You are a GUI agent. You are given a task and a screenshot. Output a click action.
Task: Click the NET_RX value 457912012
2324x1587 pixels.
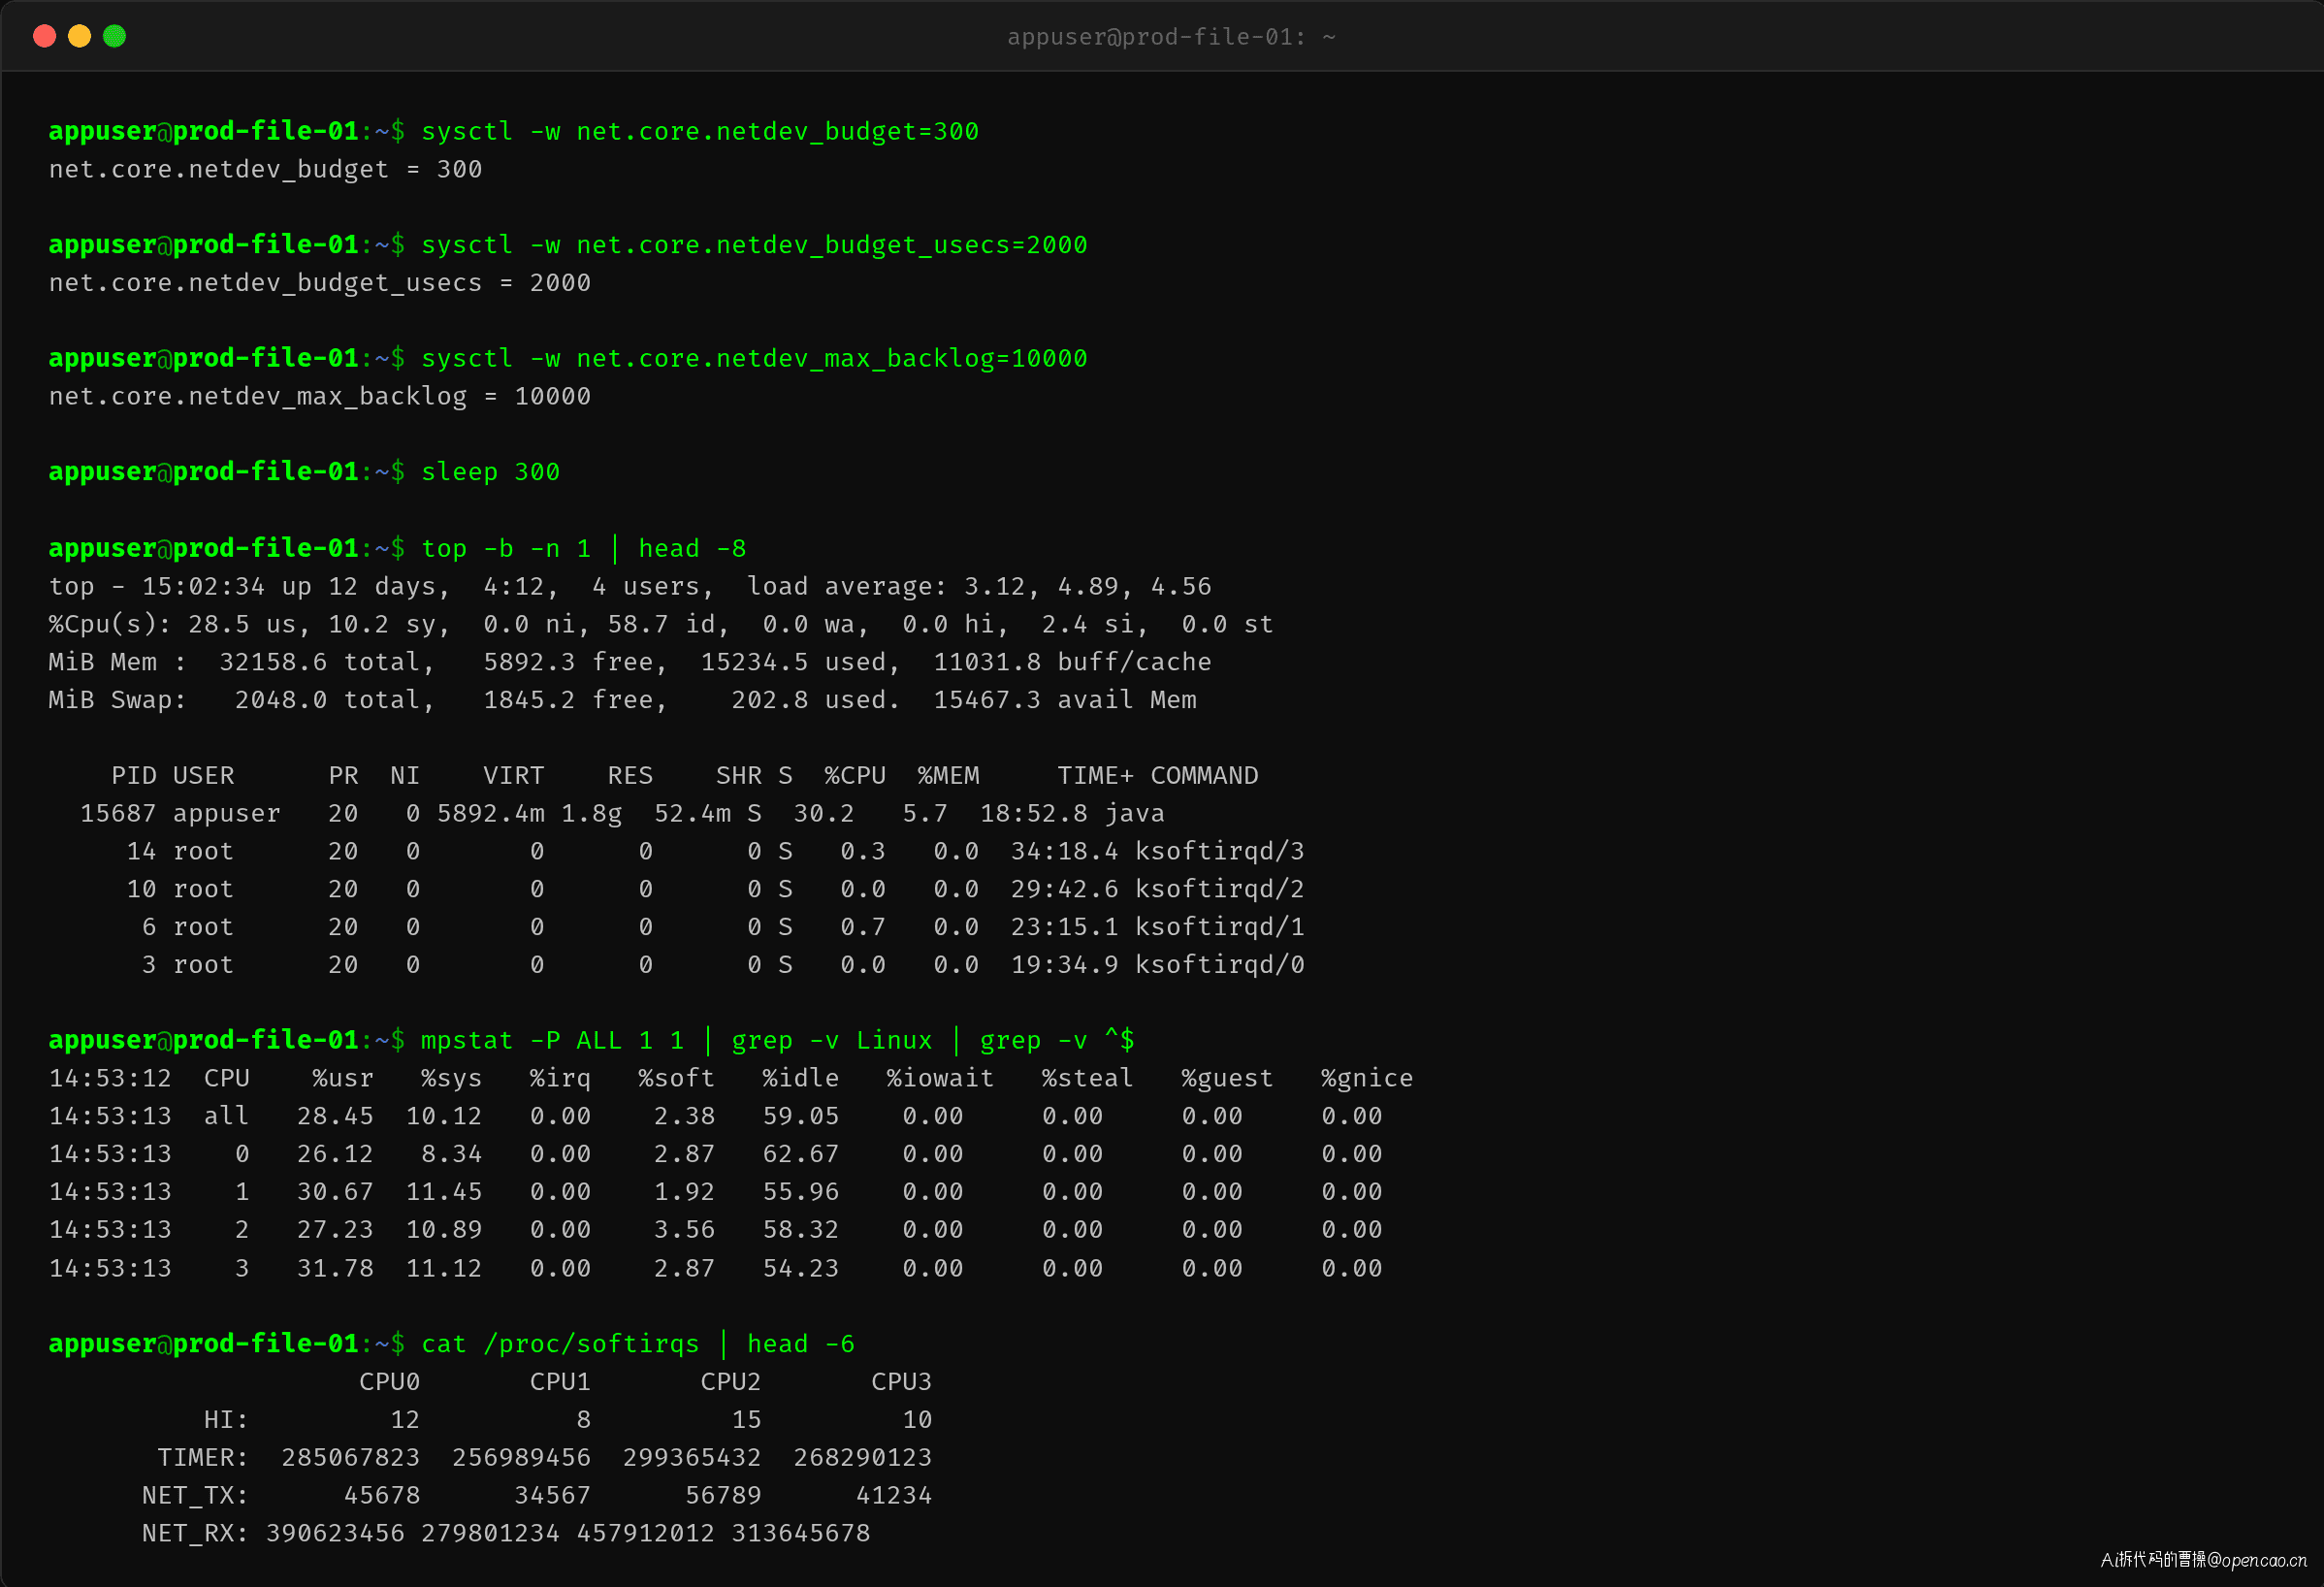pos(645,1534)
